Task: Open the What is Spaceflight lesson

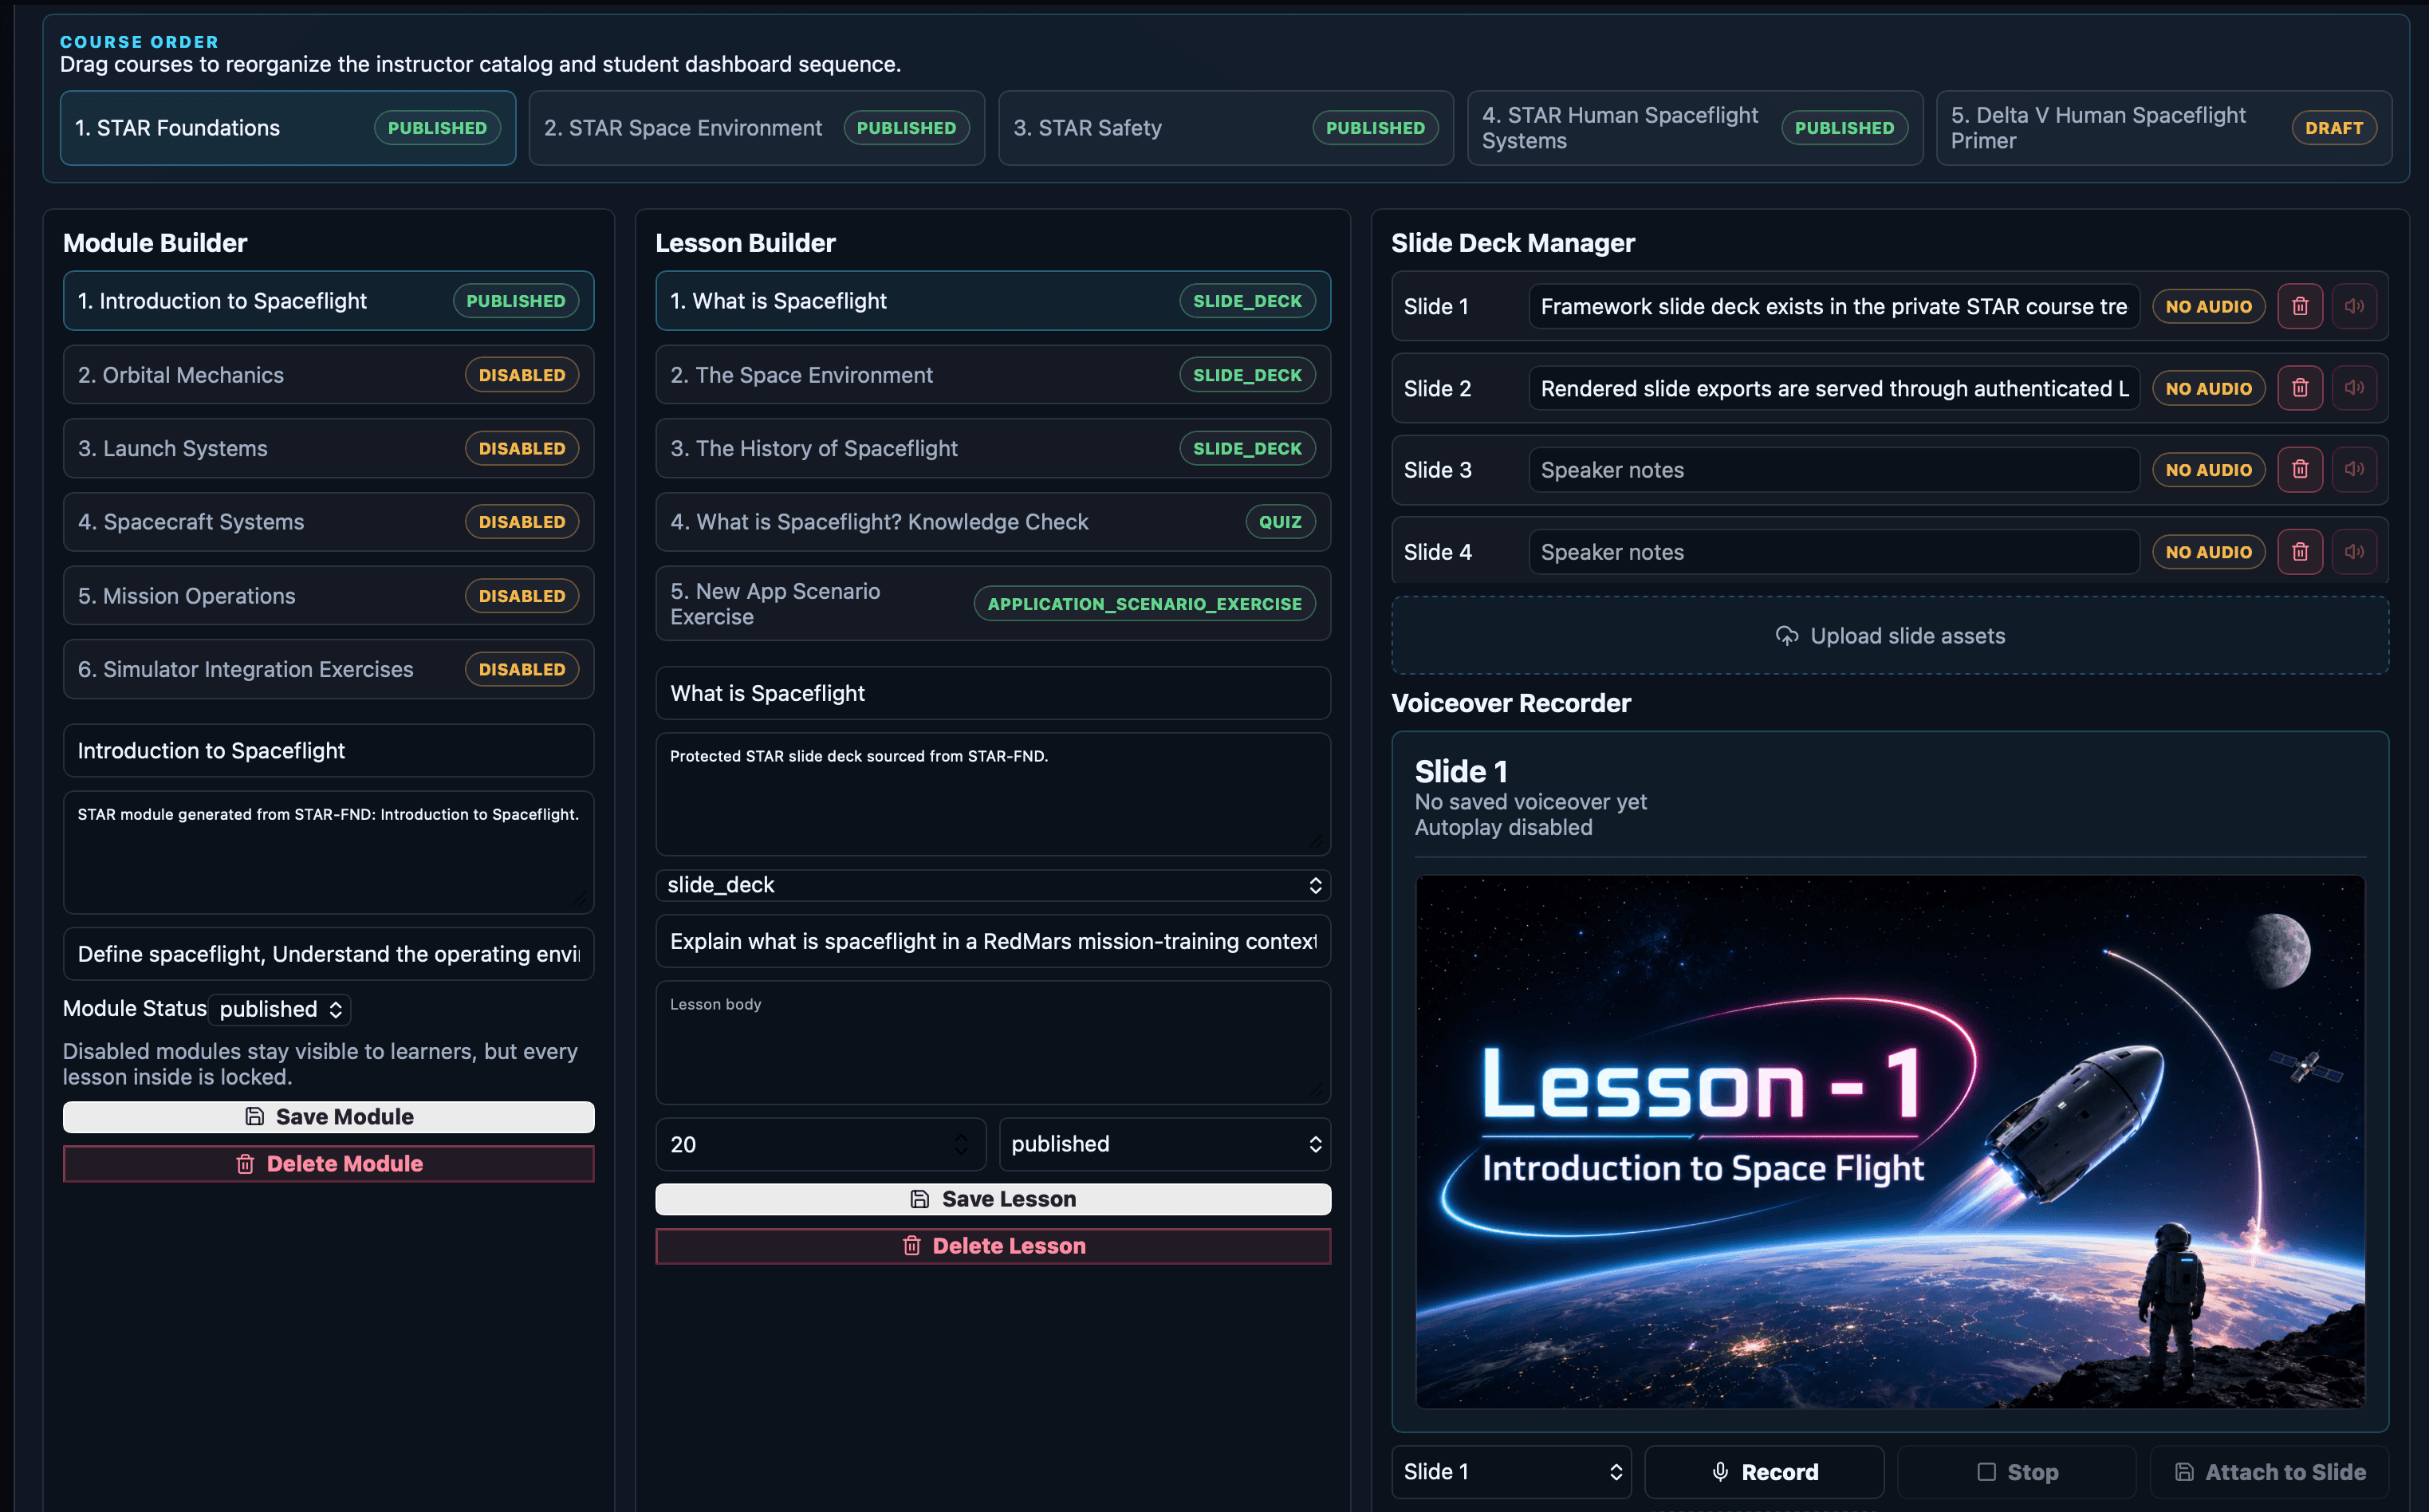Action: [x=993, y=301]
